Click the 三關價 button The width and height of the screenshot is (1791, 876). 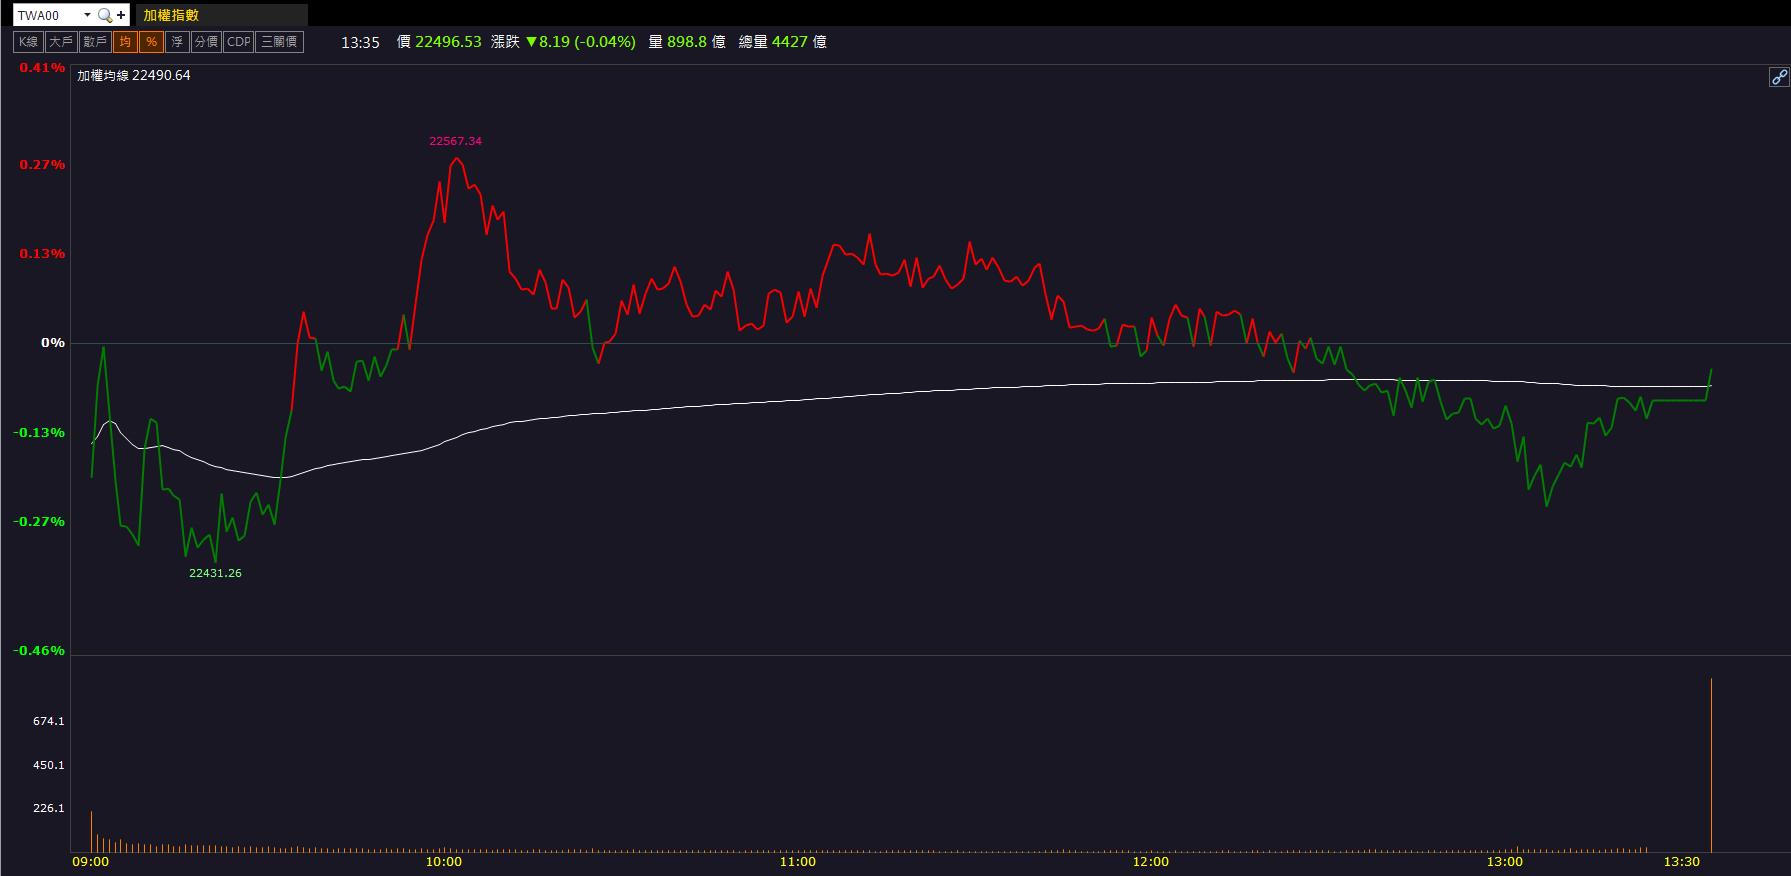coord(279,42)
